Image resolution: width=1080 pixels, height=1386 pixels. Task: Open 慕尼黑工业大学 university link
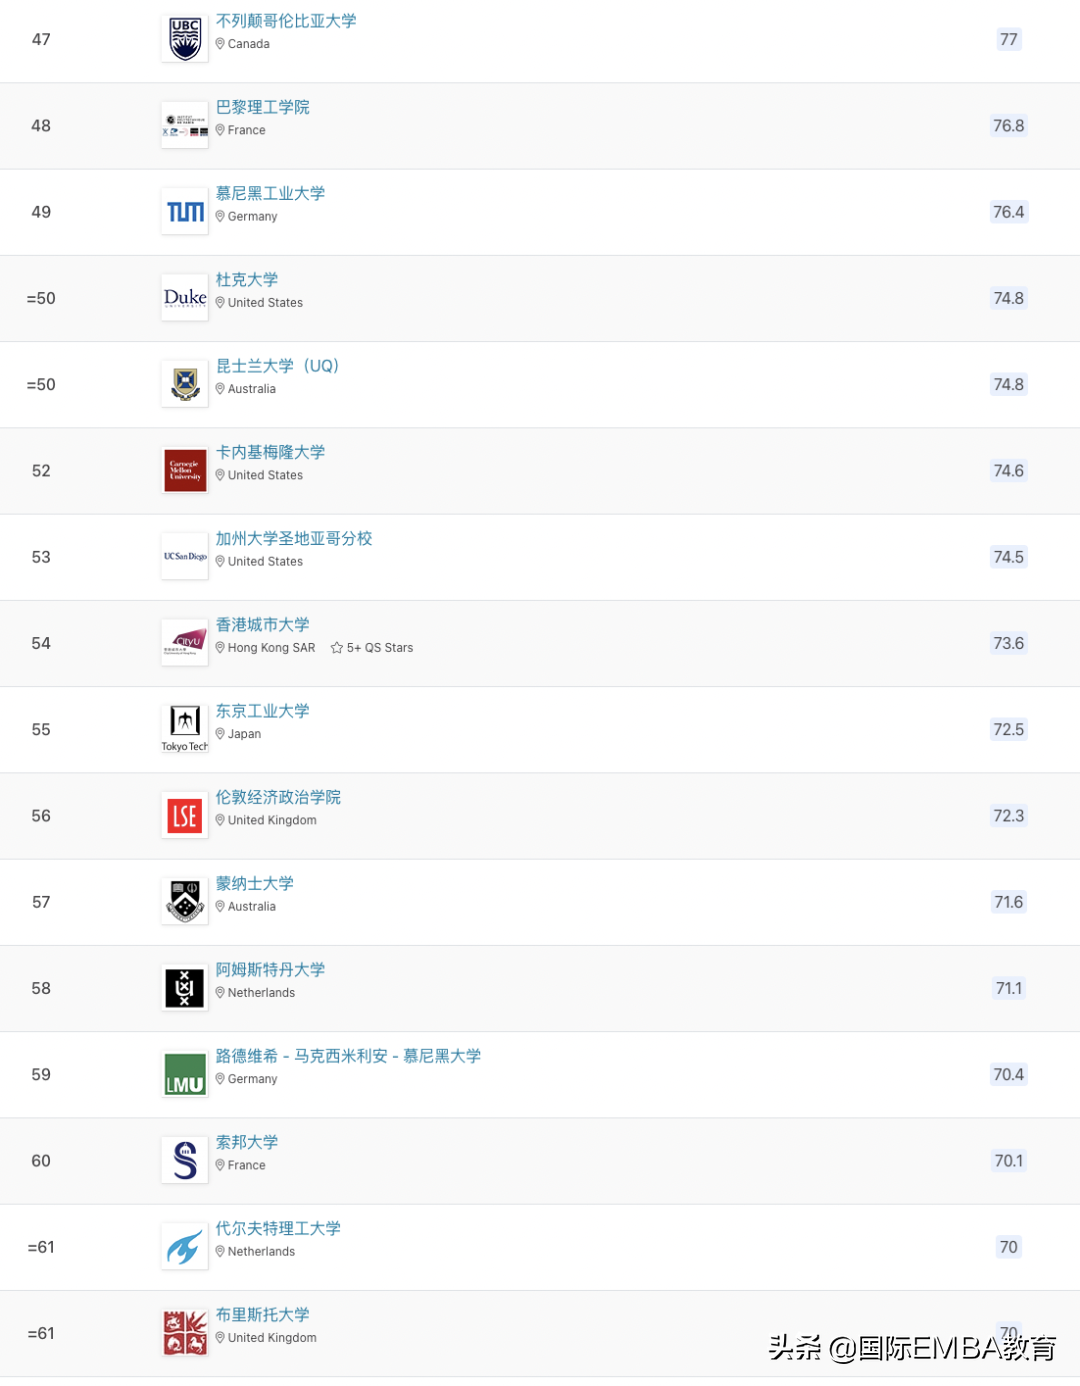point(270,193)
